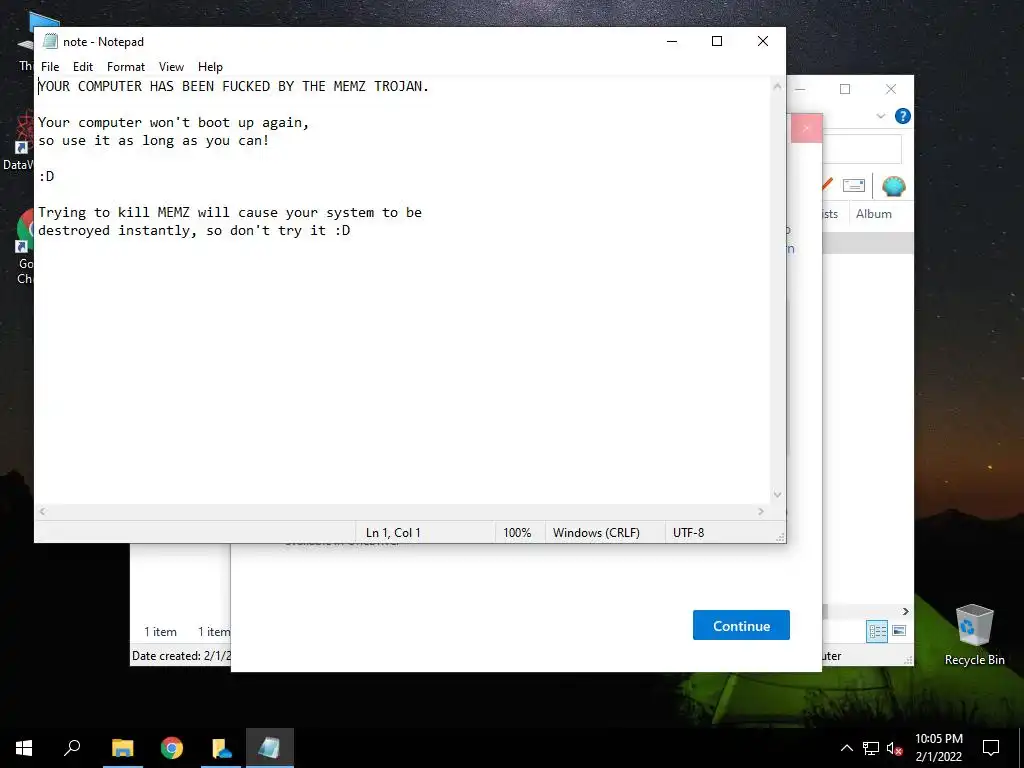Click the search box in Explorer window
Viewport: 1024px width, 768px height.
pyautogui.click(x=861, y=149)
